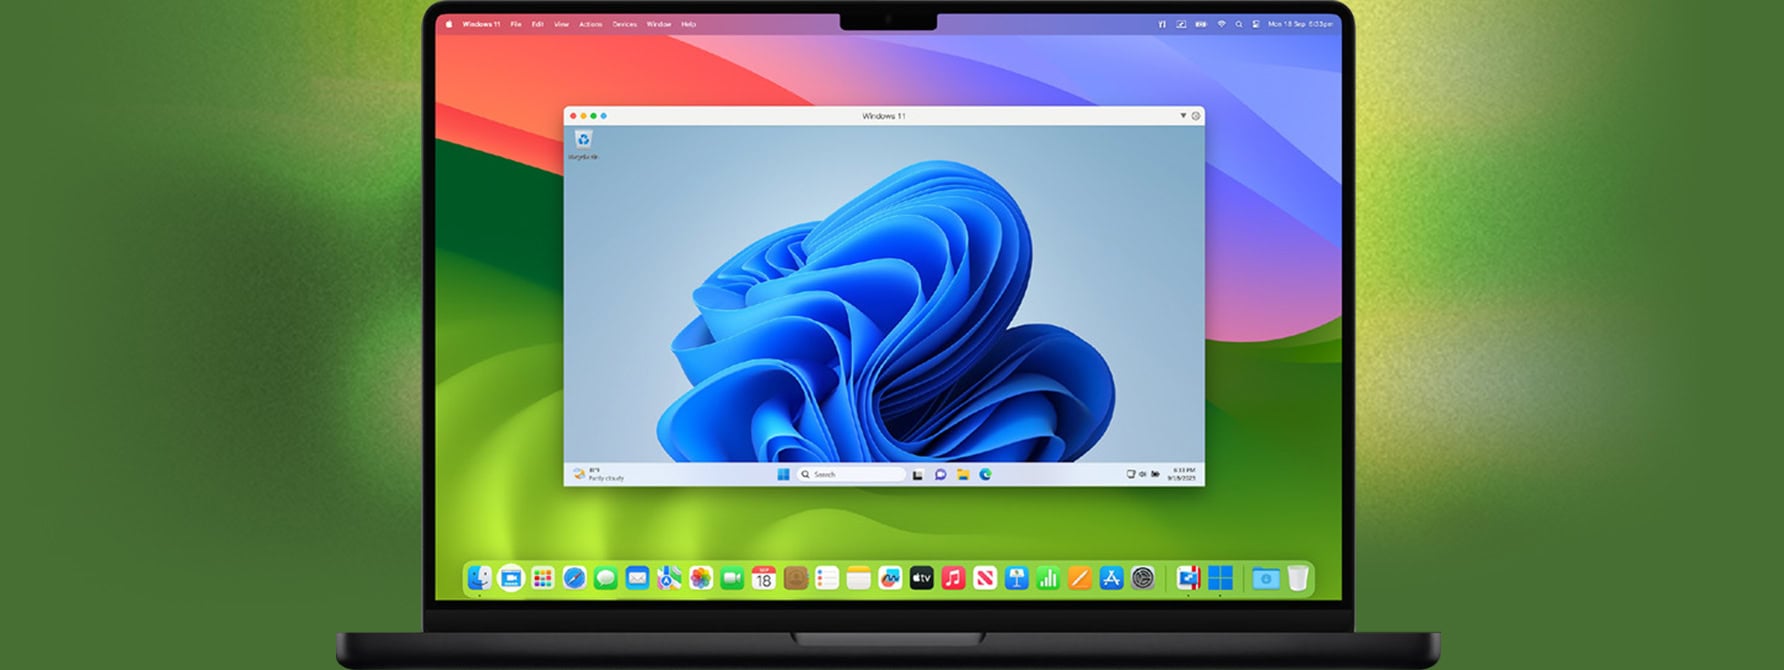Open Trash in the Dock
The height and width of the screenshot is (670, 1784).
coord(1297,578)
